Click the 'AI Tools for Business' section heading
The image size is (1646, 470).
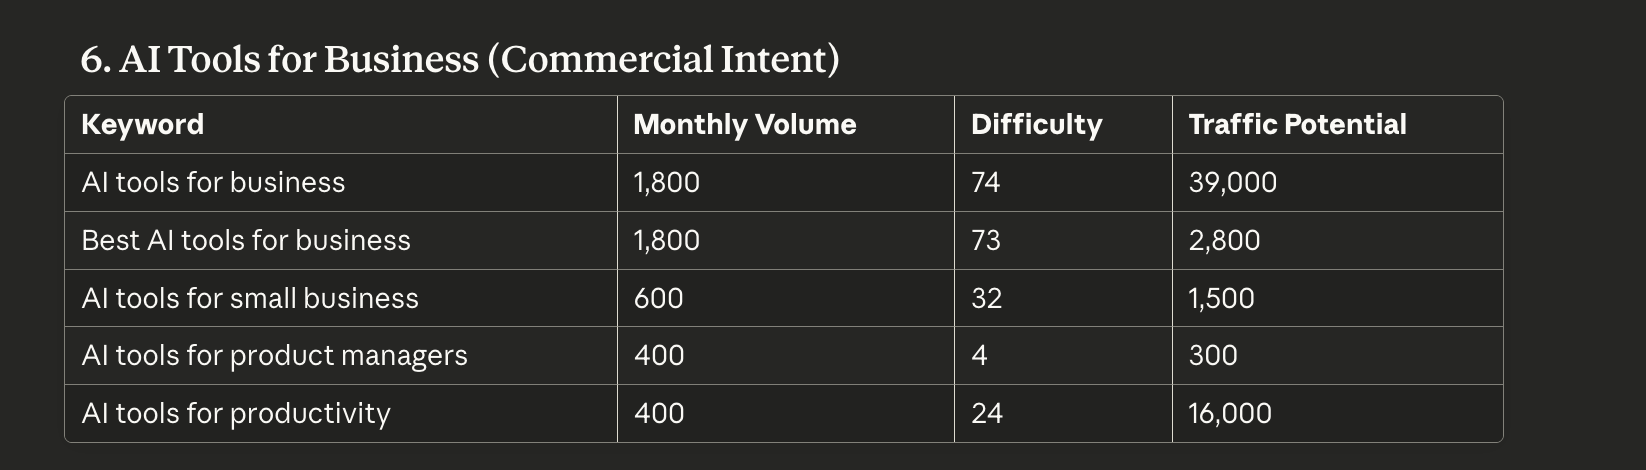(x=459, y=60)
